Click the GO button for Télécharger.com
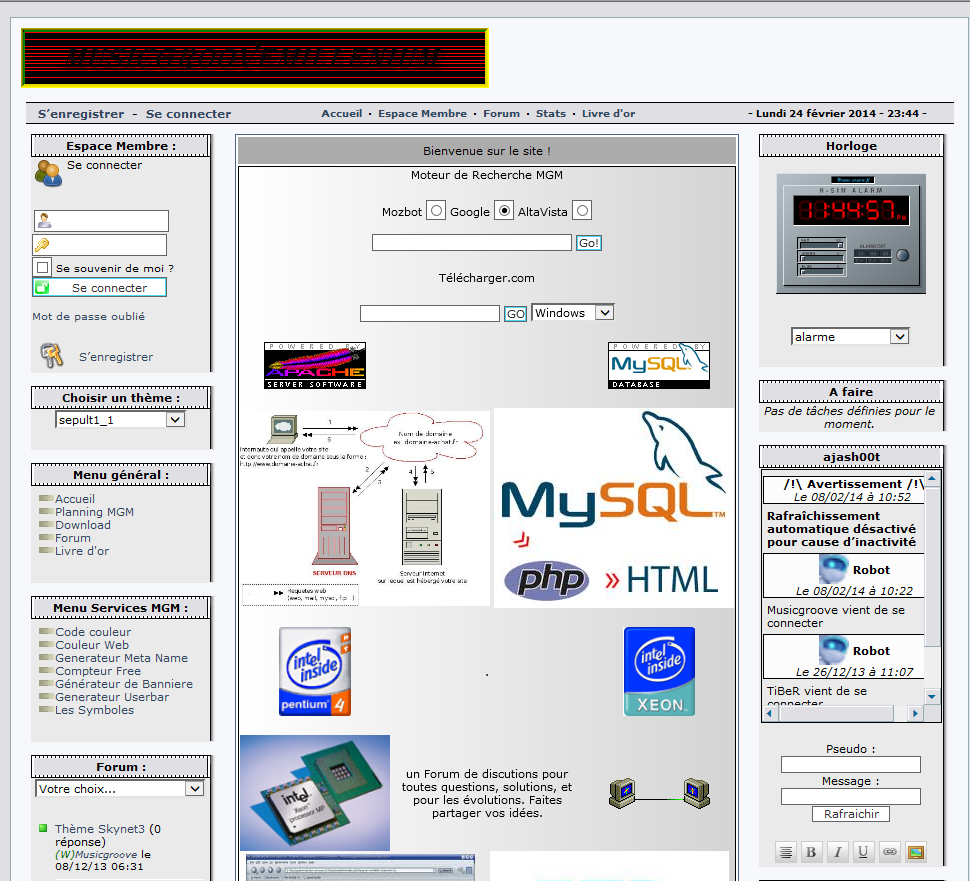Image resolution: width=970 pixels, height=881 pixels. coord(515,314)
